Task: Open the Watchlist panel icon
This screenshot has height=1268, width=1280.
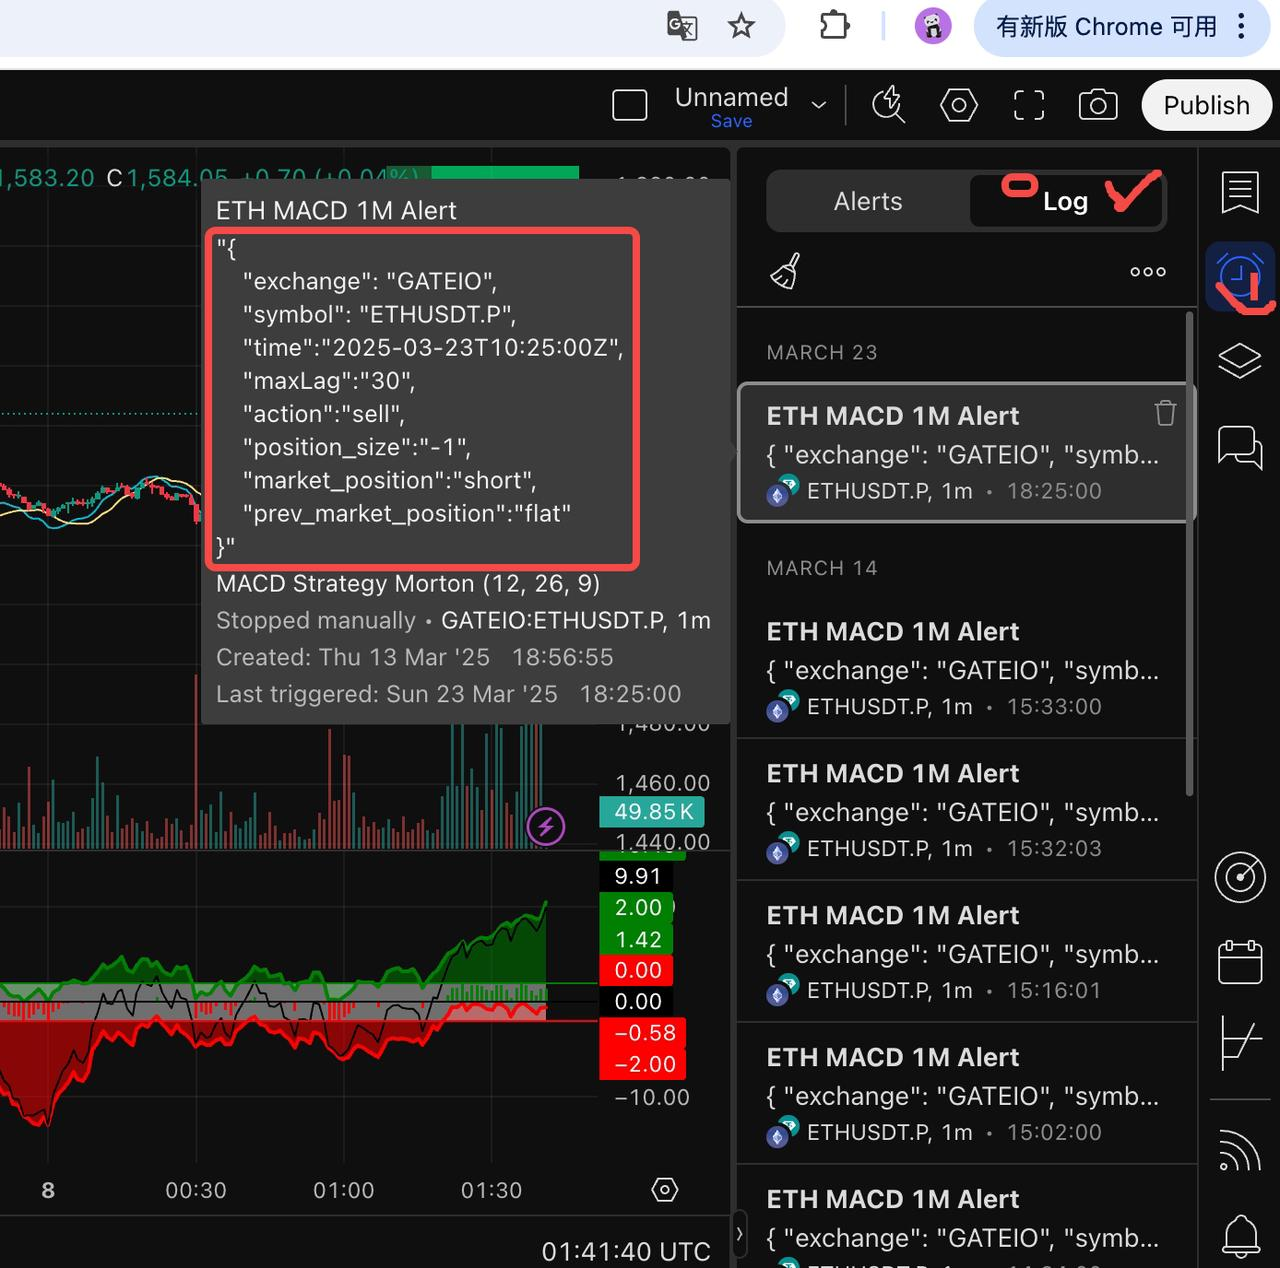Action: point(1240,191)
